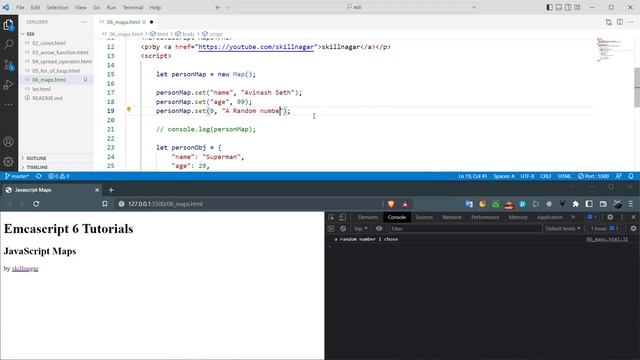Toggle the DevTools device toolbar
640x360 pixels.
pyautogui.click(x=342, y=217)
